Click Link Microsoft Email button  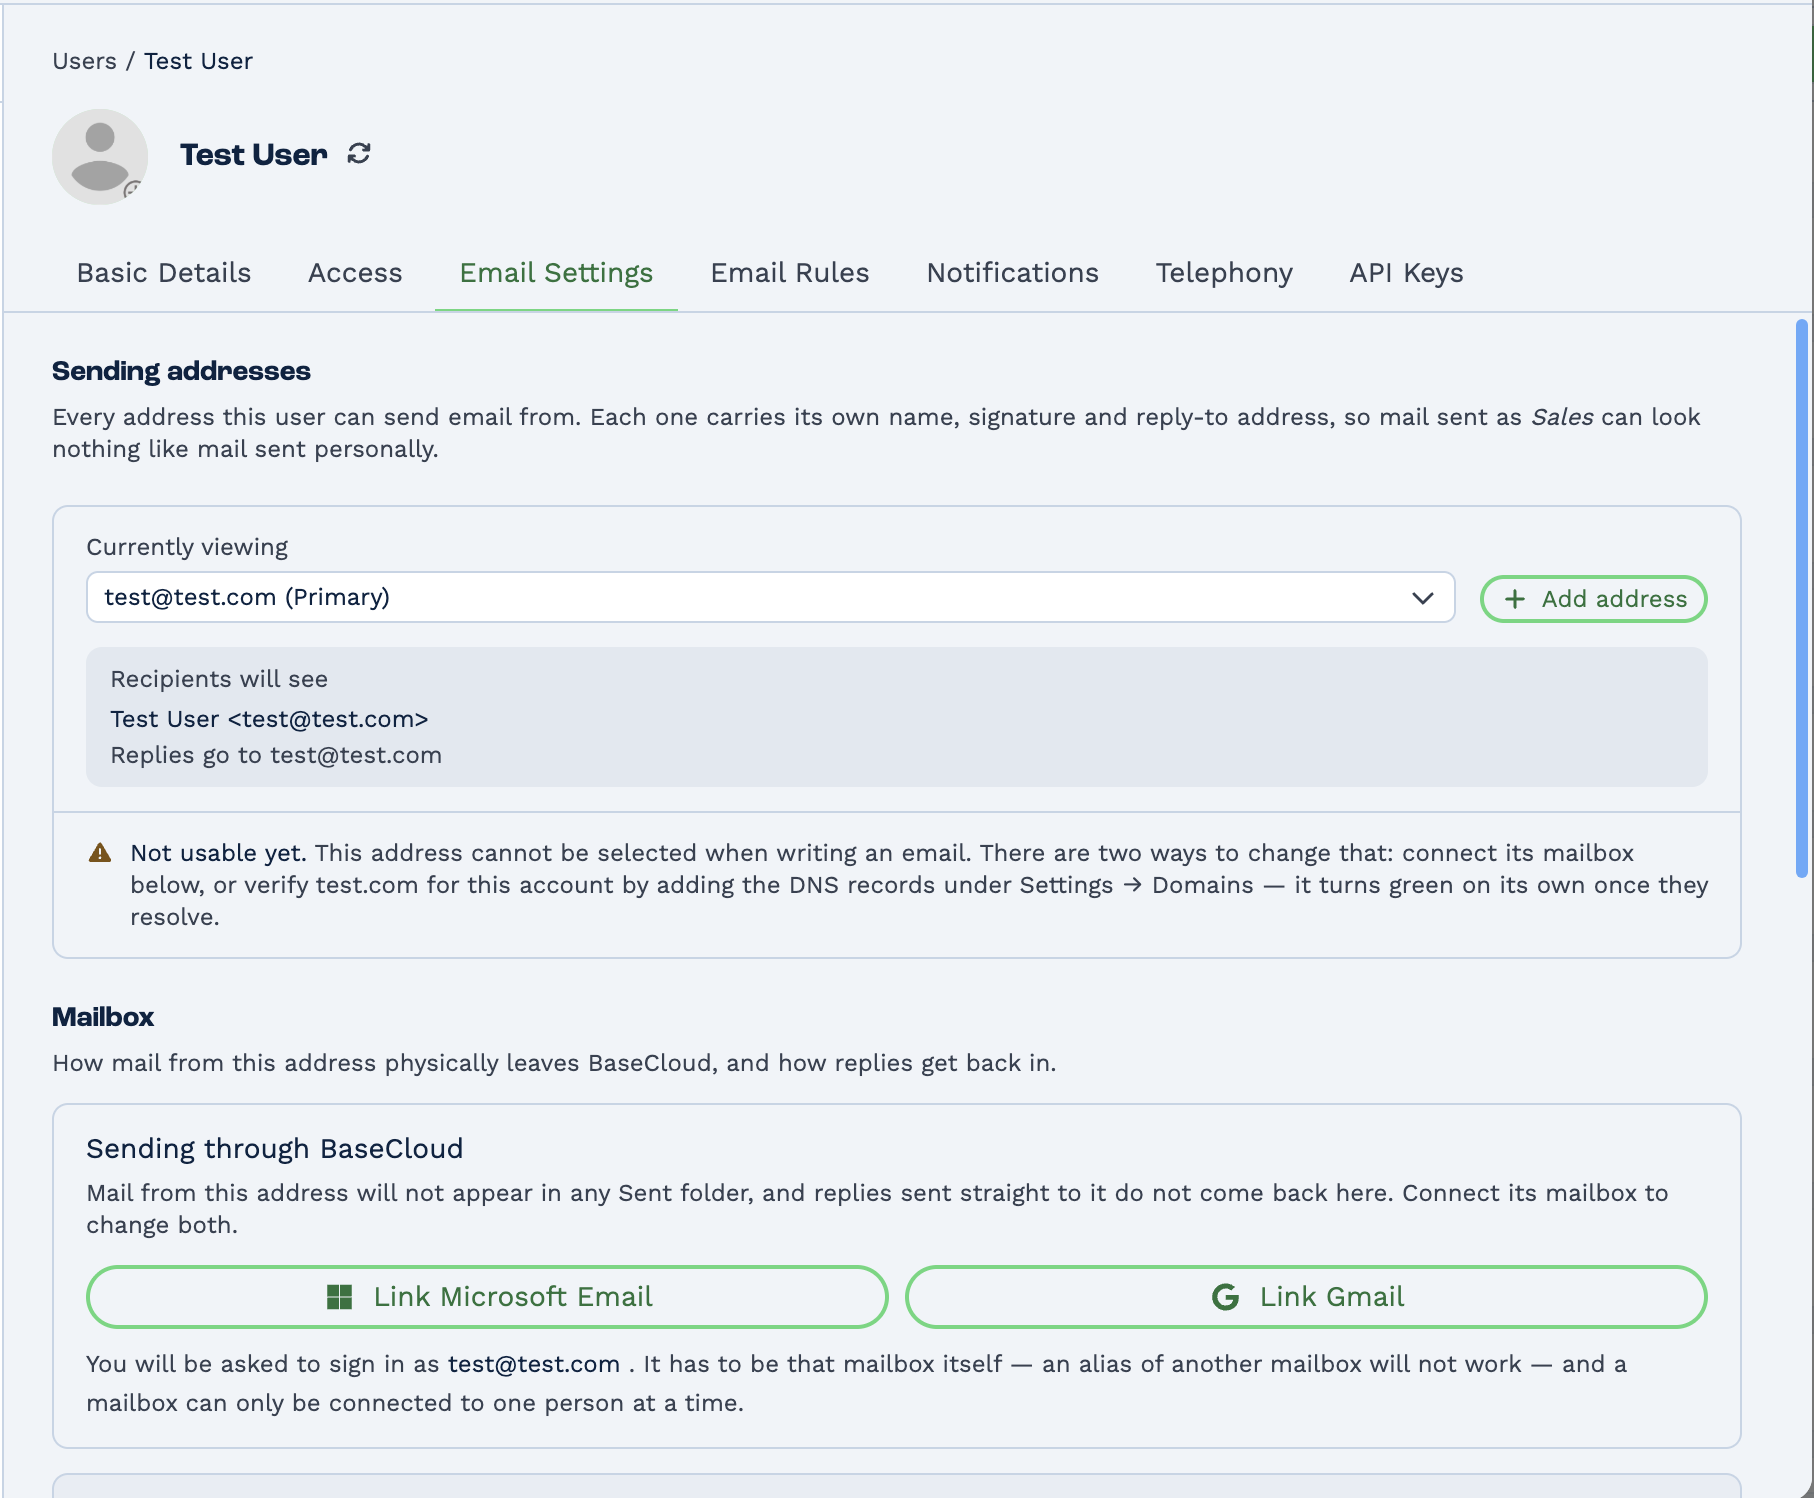(487, 1297)
